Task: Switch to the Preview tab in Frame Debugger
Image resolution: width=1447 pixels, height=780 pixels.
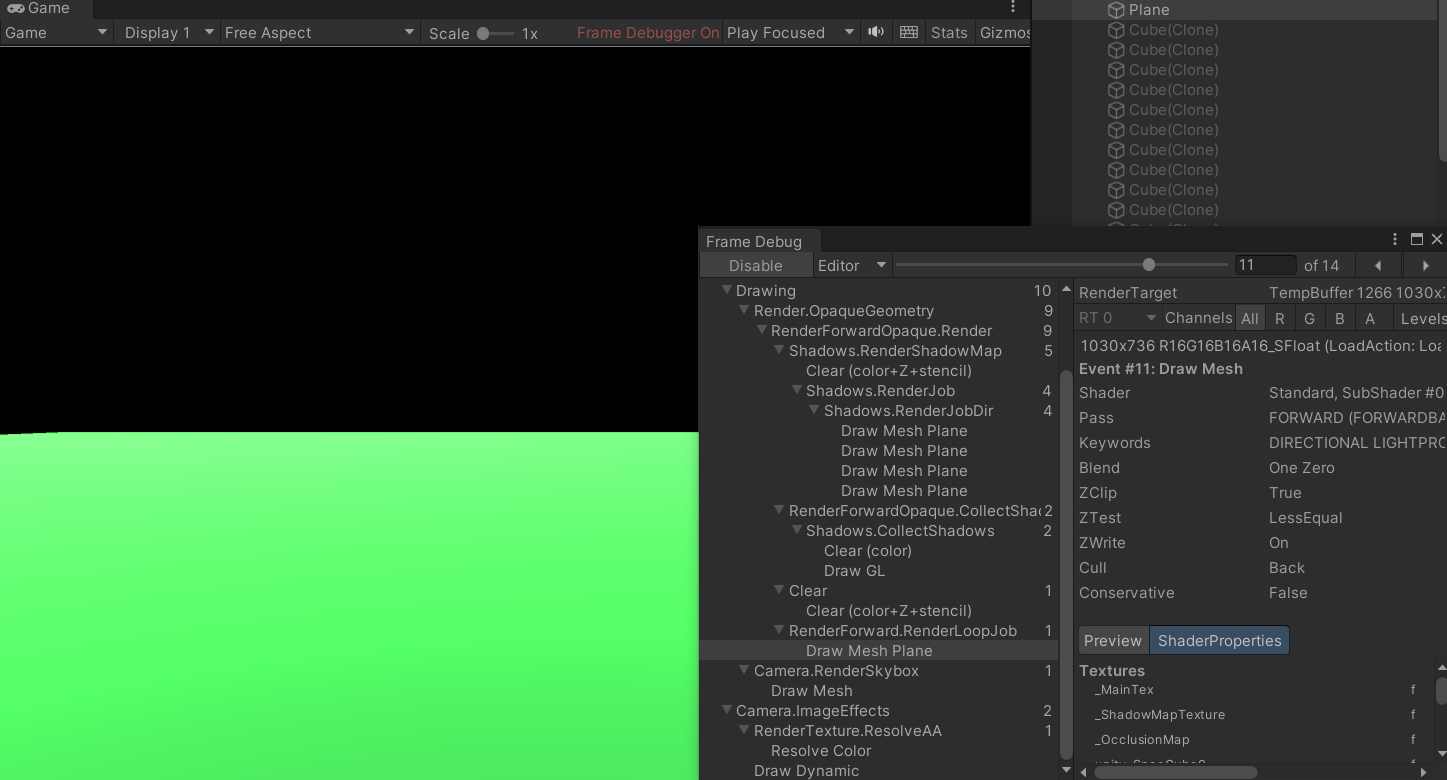Action: coord(1113,640)
